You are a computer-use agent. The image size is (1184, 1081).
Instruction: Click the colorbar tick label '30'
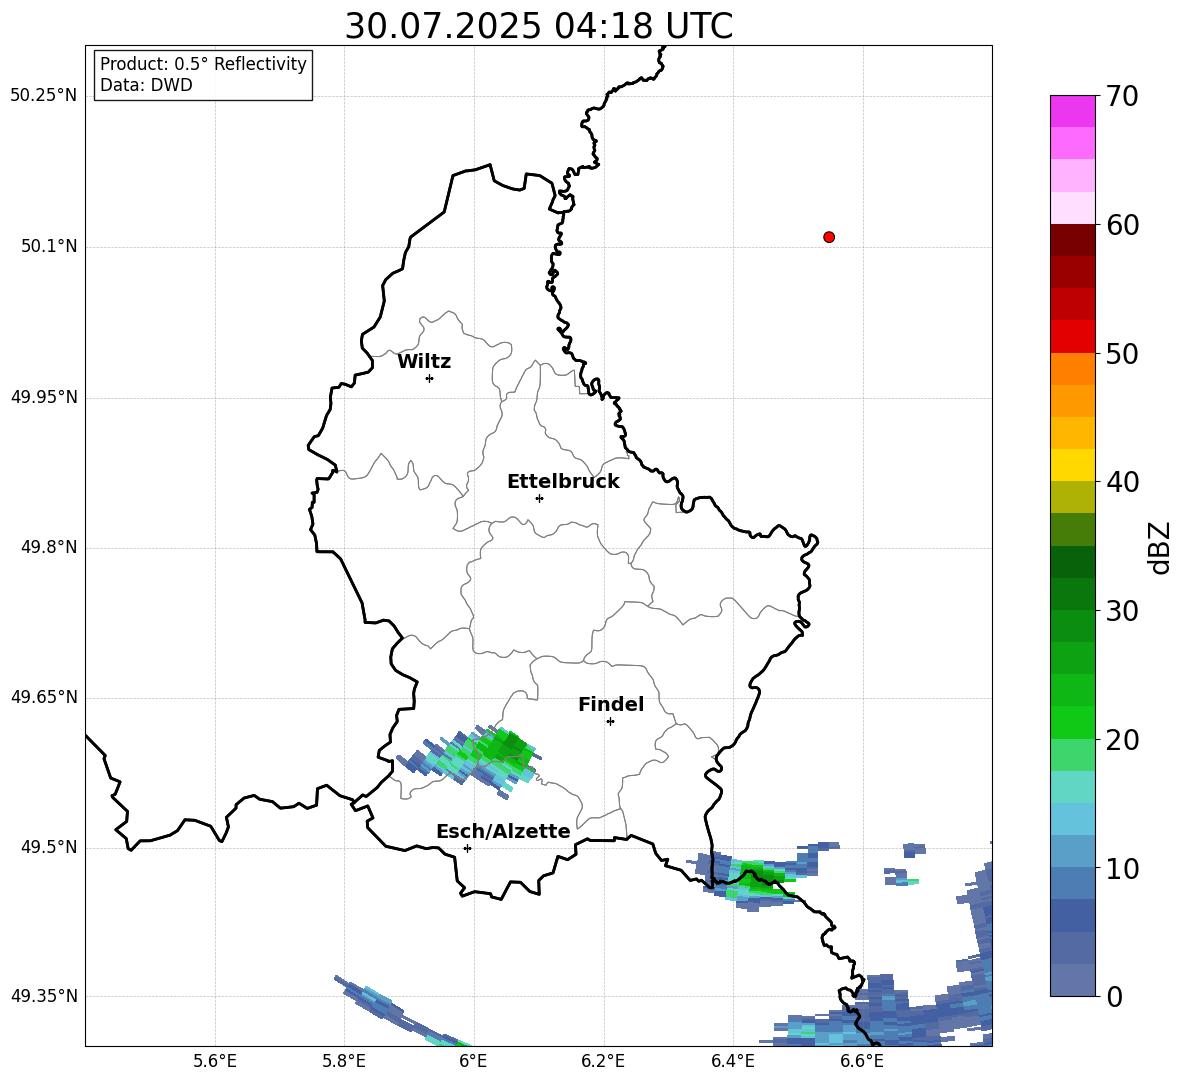1122,611
